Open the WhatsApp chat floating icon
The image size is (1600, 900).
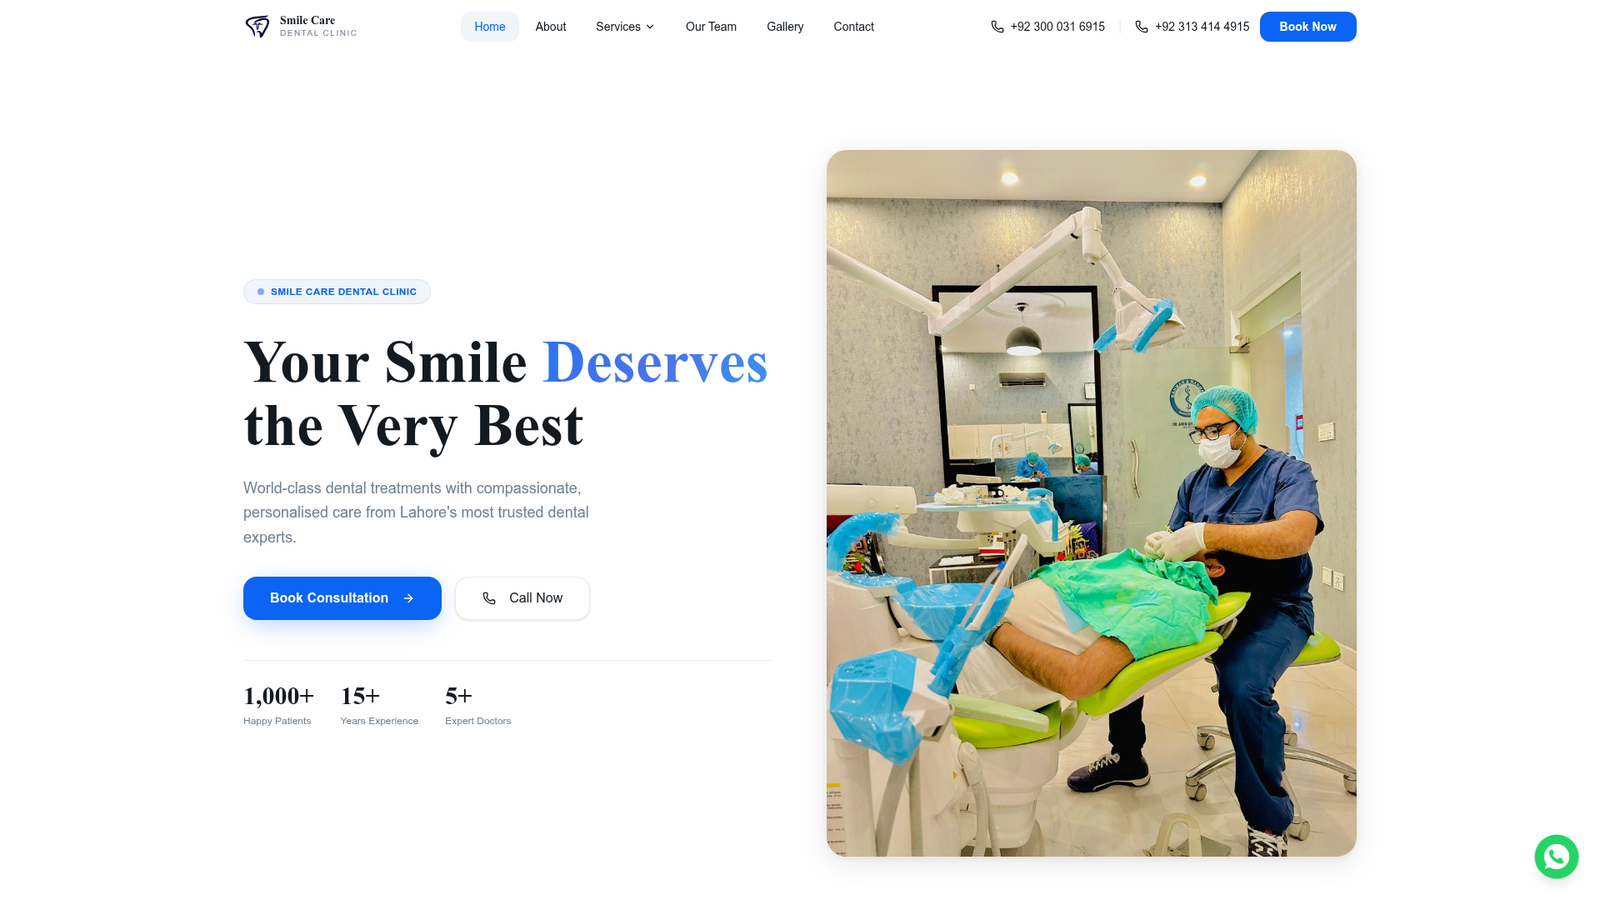[x=1556, y=856]
